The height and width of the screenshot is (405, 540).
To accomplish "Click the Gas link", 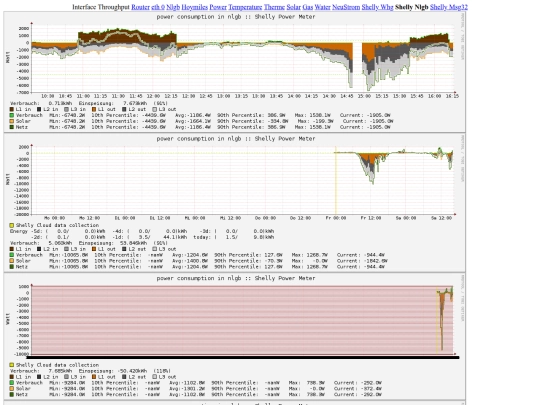I will 308,7.
